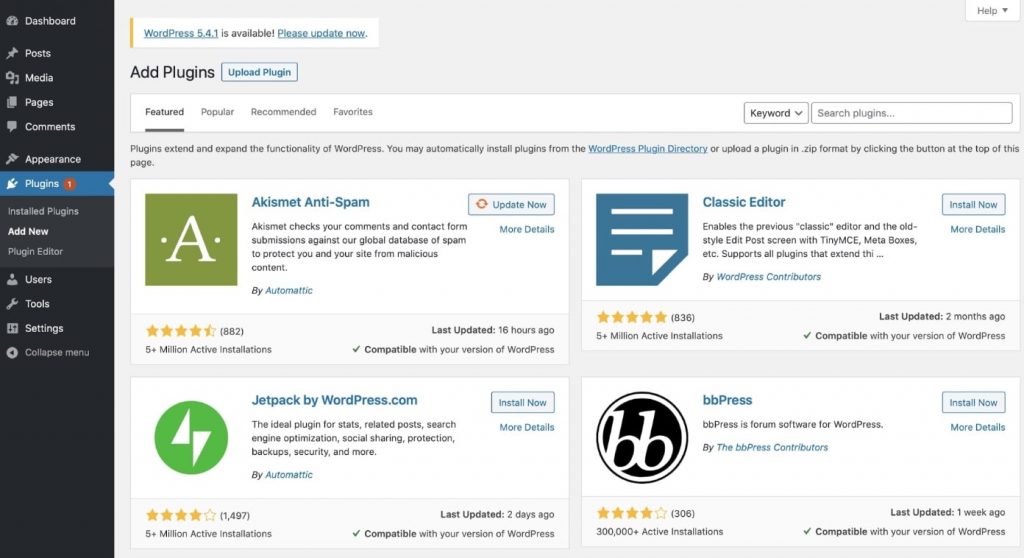Click the Jetpack green lightning logo
This screenshot has width=1024, height=558.
pyautogui.click(x=191, y=437)
